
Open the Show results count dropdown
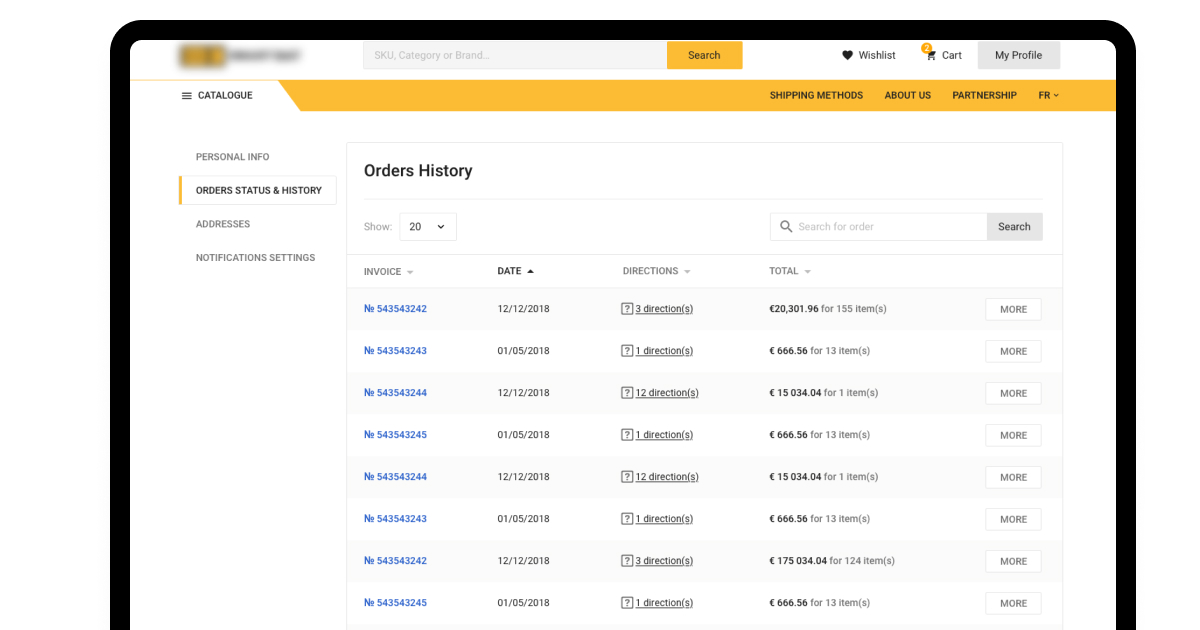[428, 226]
